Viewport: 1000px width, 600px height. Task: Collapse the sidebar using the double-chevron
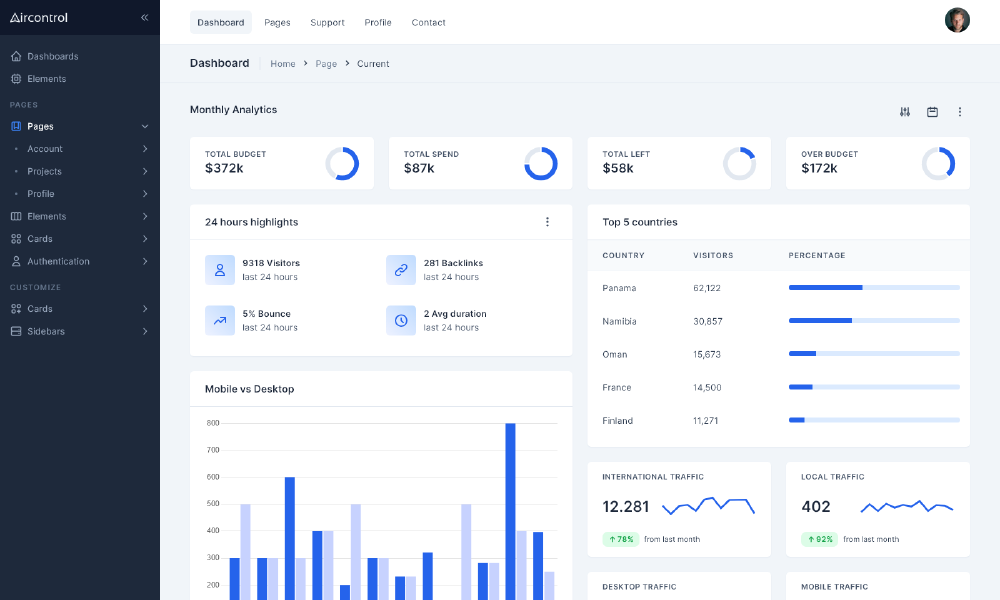click(x=144, y=17)
